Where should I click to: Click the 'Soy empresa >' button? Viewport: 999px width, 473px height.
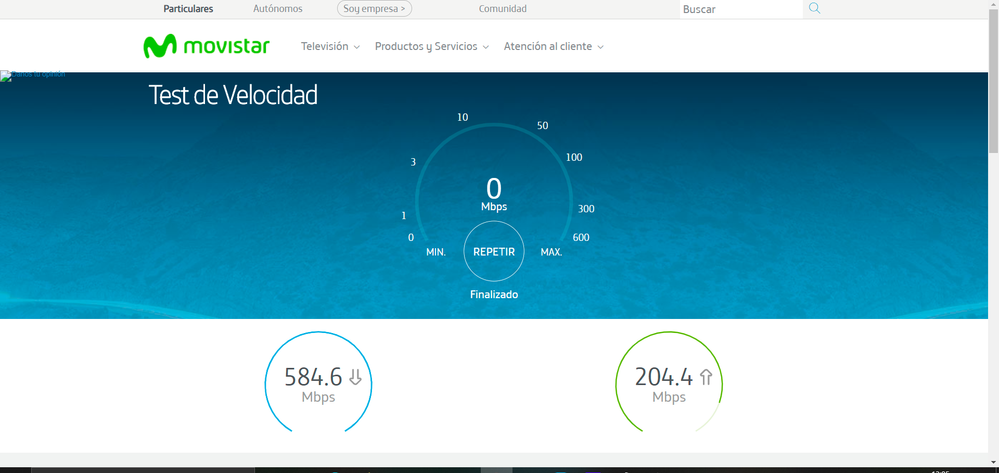pos(375,9)
